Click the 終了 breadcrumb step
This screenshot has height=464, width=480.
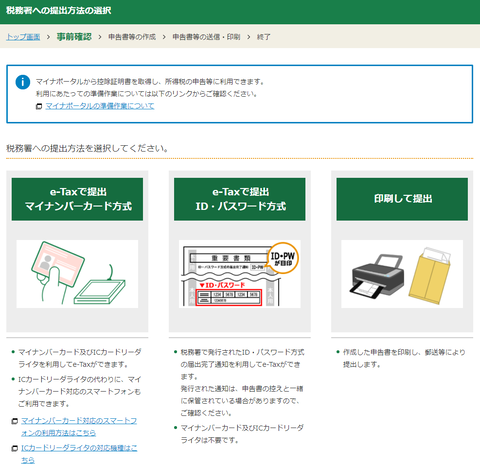tap(263, 37)
